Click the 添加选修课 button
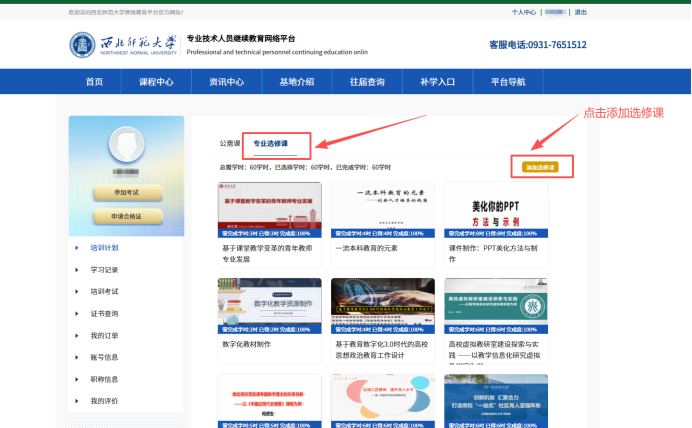This screenshot has height=428, width=692. coord(540,167)
